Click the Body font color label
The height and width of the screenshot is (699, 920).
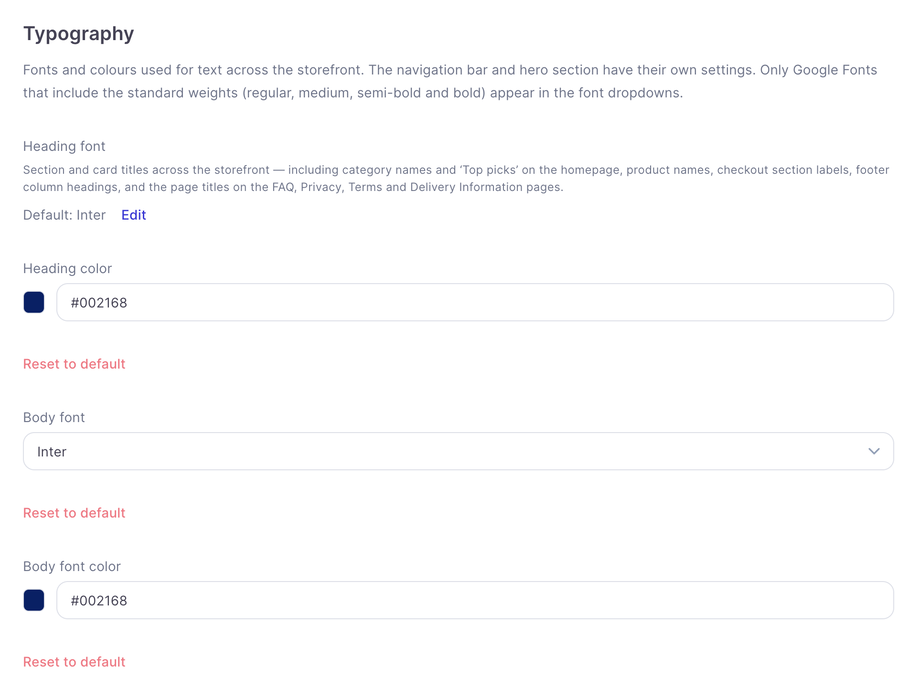pos(72,566)
